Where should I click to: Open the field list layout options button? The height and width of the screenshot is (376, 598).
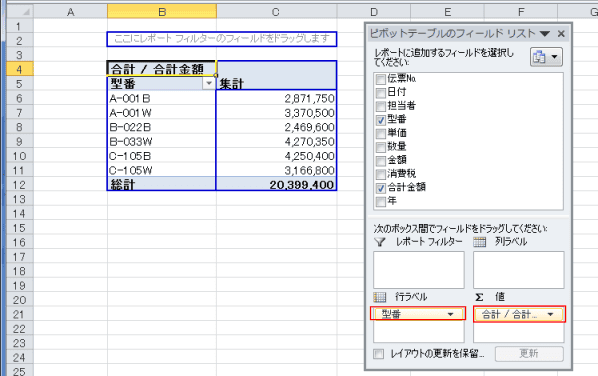[x=546, y=57]
